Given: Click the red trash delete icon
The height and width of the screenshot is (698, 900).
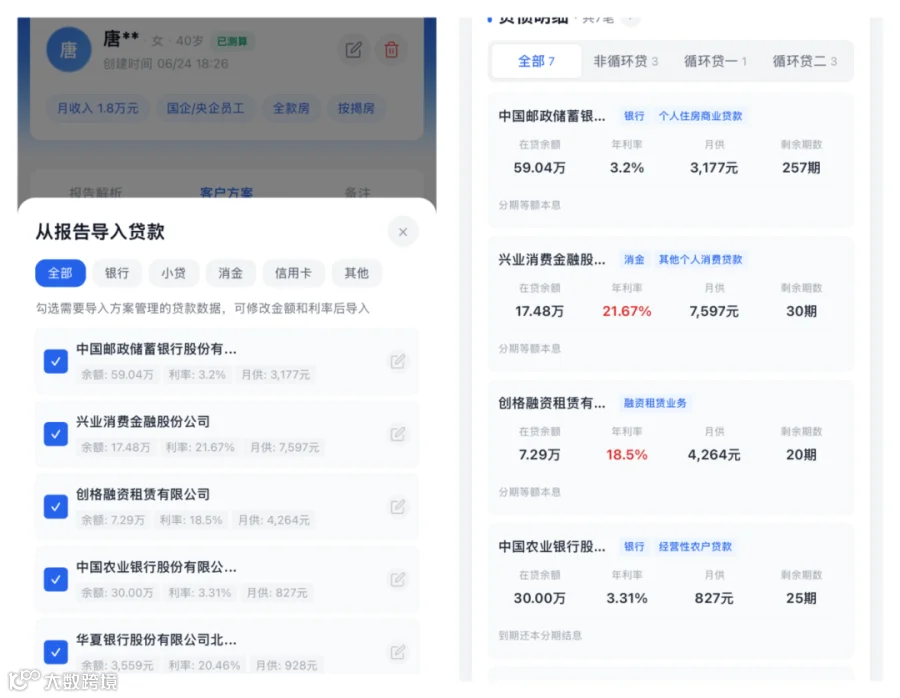Looking at the screenshot, I should click(x=391, y=51).
